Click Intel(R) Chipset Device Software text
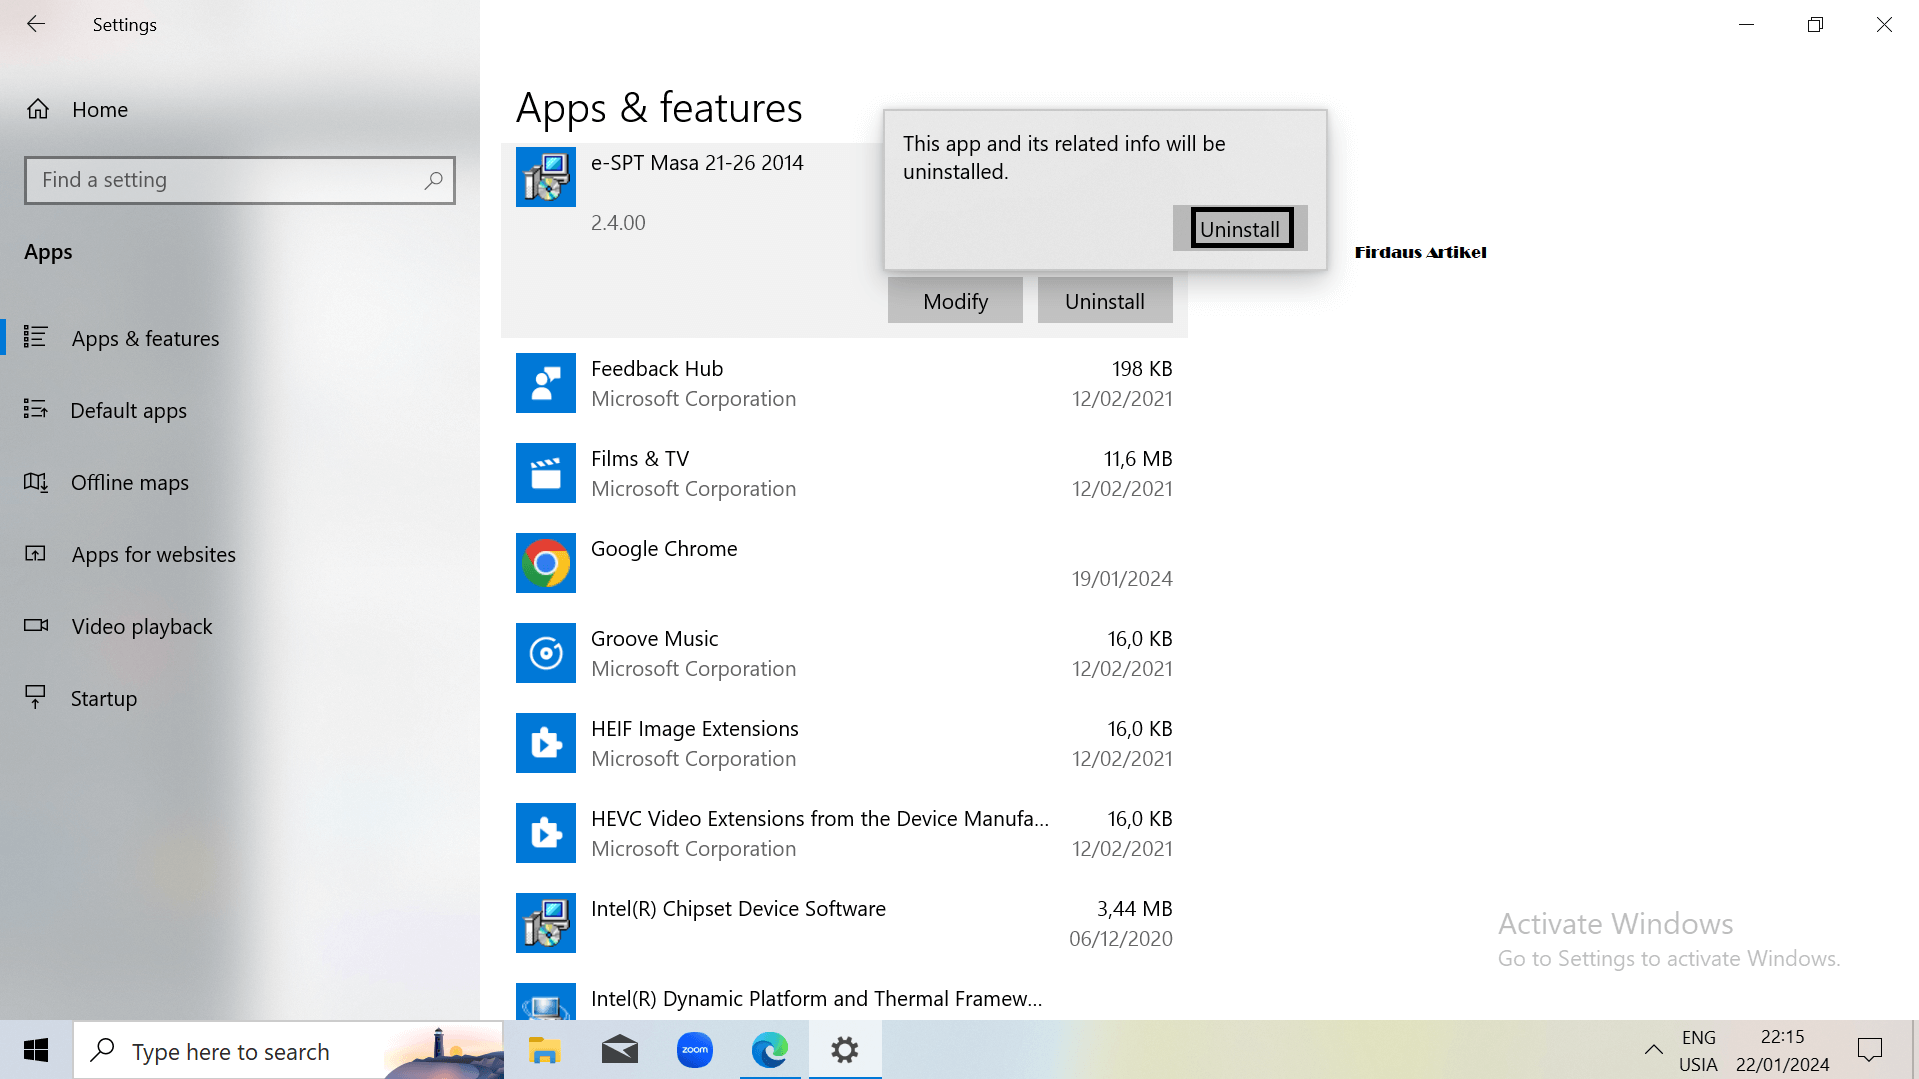Screen dimensions: 1919x1079 click(738, 908)
